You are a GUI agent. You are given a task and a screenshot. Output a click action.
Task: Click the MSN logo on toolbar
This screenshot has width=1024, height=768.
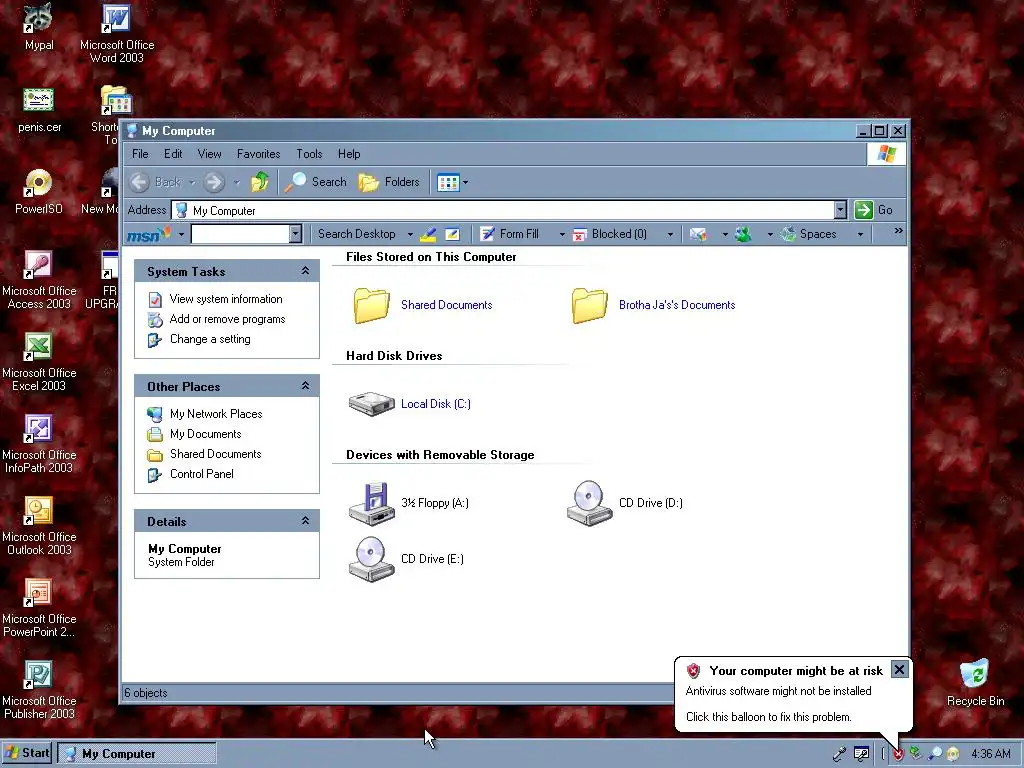[149, 234]
